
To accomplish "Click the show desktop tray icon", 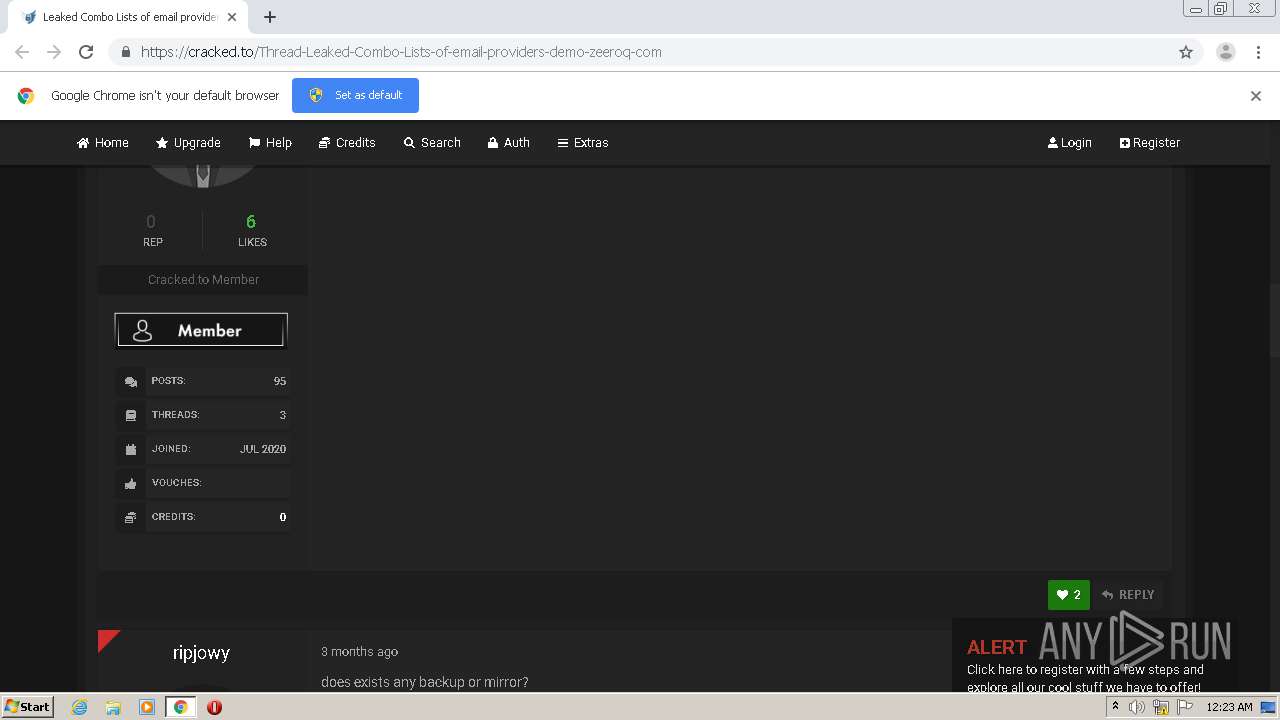I will point(1268,707).
